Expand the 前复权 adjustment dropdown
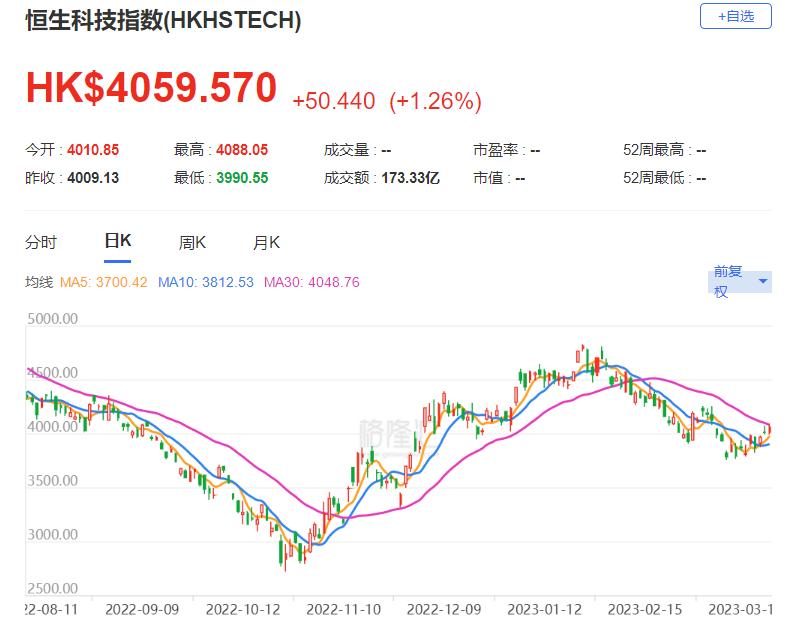The height and width of the screenshot is (636, 803). (739, 282)
